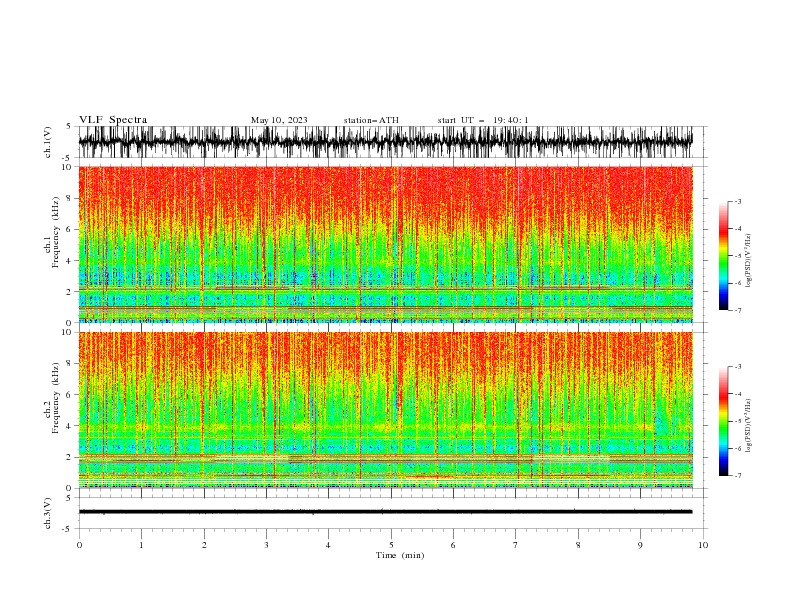Image resolution: width=792 pixels, height=612 pixels.
Task: Click the '4' frequency tick on ch.2 axis
Action: click(69, 426)
